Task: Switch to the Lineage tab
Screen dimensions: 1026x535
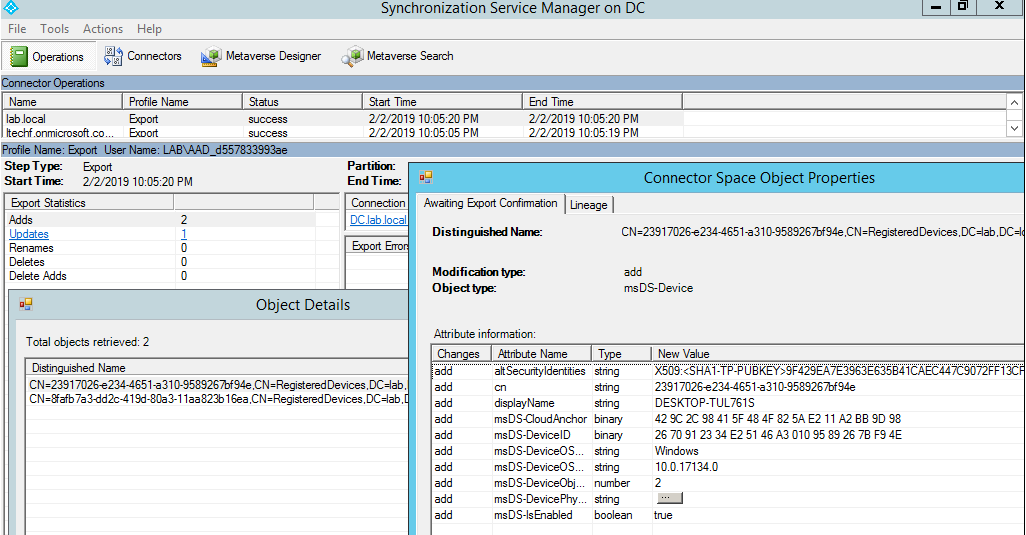Action: point(588,204)
